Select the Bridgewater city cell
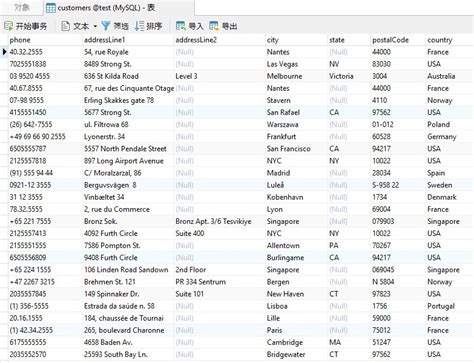This screenshot has height=363, width=474. (296, 354)
